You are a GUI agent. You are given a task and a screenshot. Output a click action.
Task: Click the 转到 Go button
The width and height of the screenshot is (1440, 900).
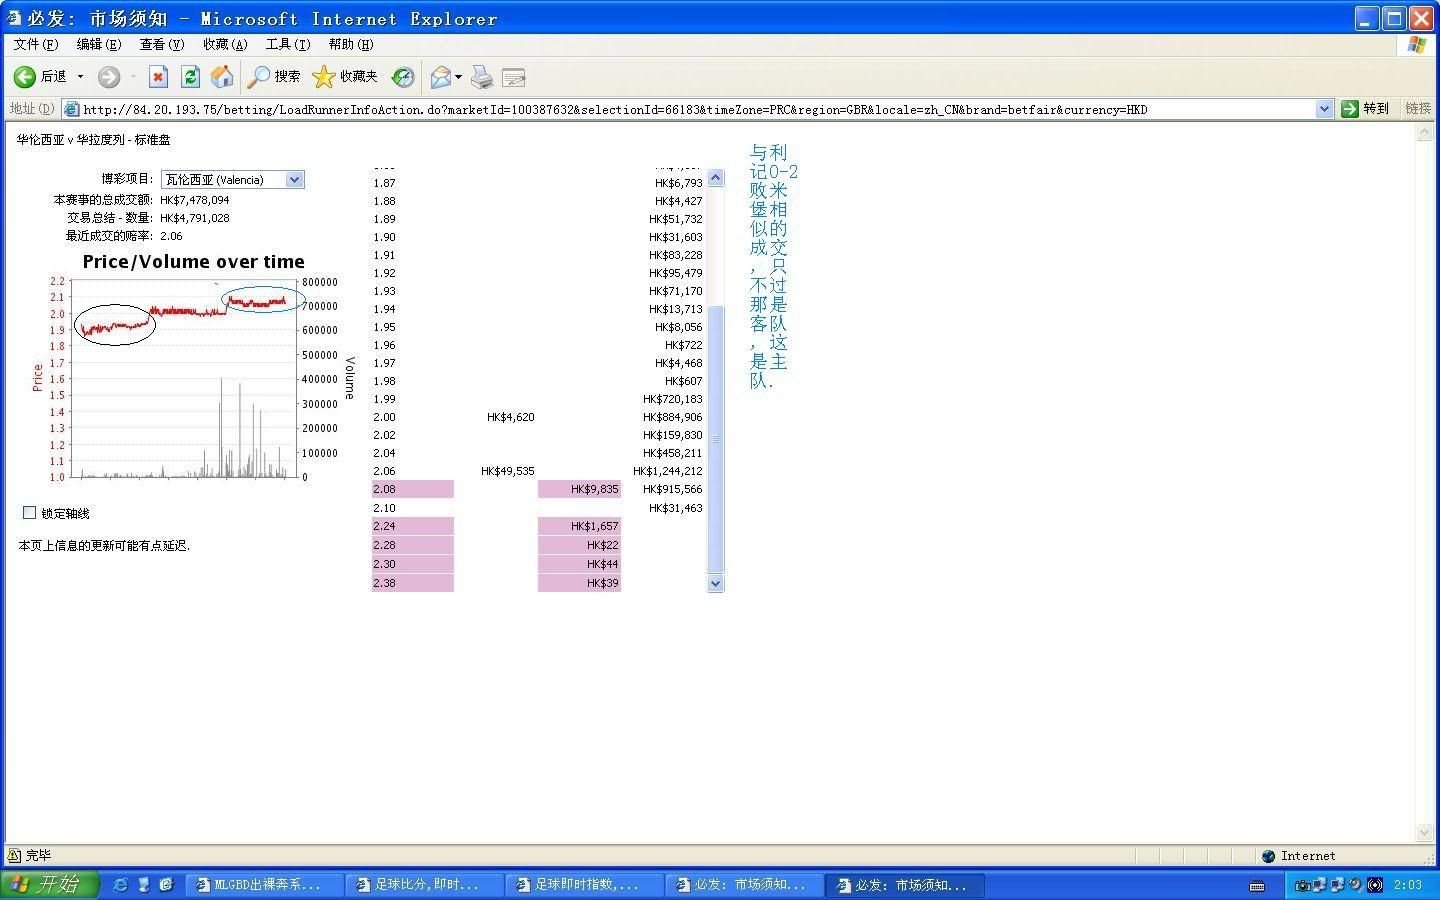[1365, 109]
